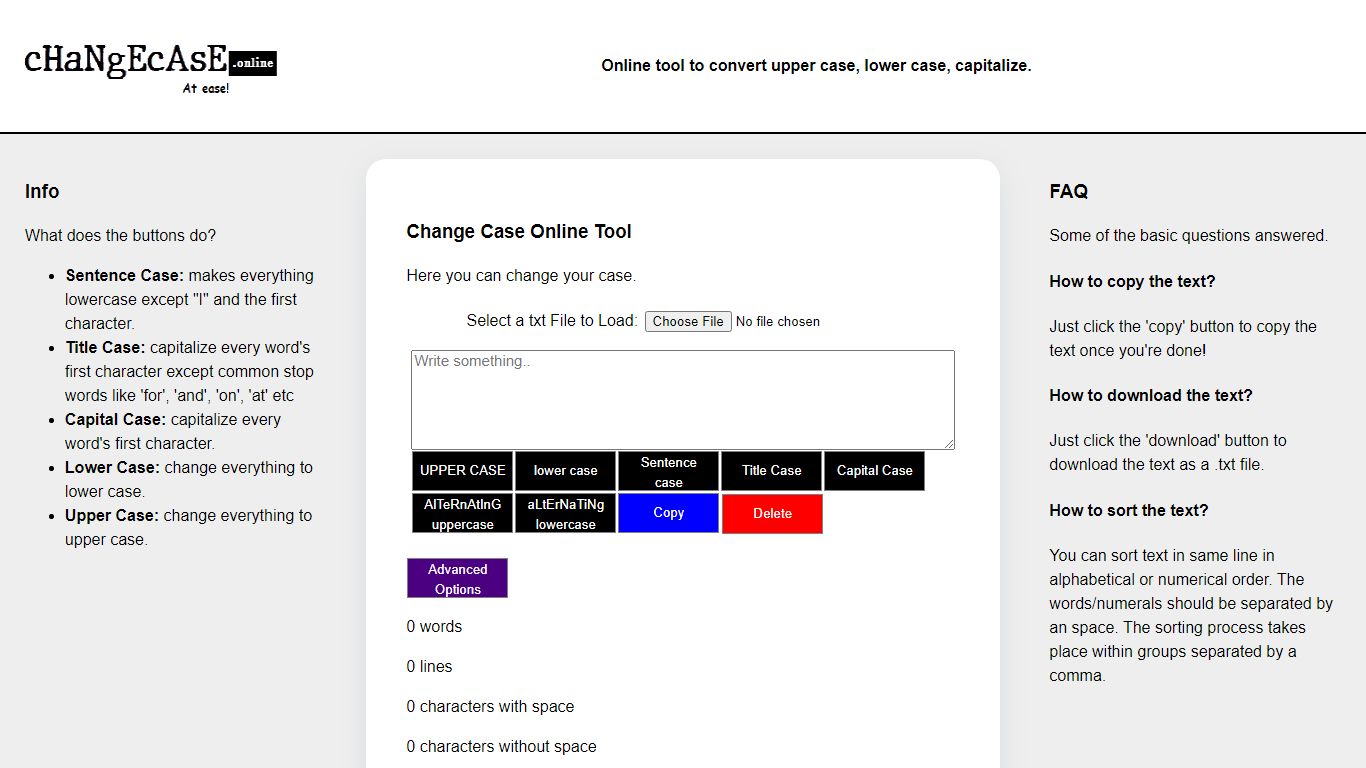
Task: Convert text with UPPER CASE button
Action: pyautogui.click(x=462, y=470)
